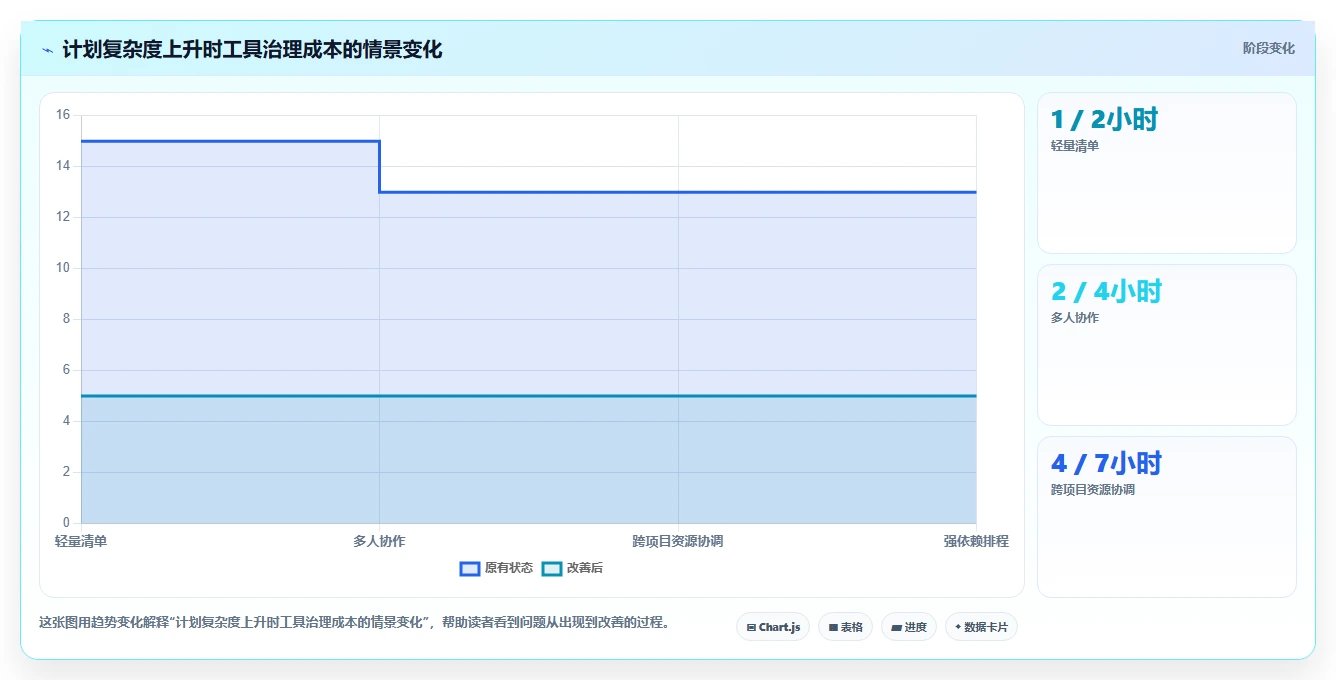Click the chart title 计划复杂度上升时工具治理成本的情景变化
The image size is (1336, 680).
[x=252, y=49]
